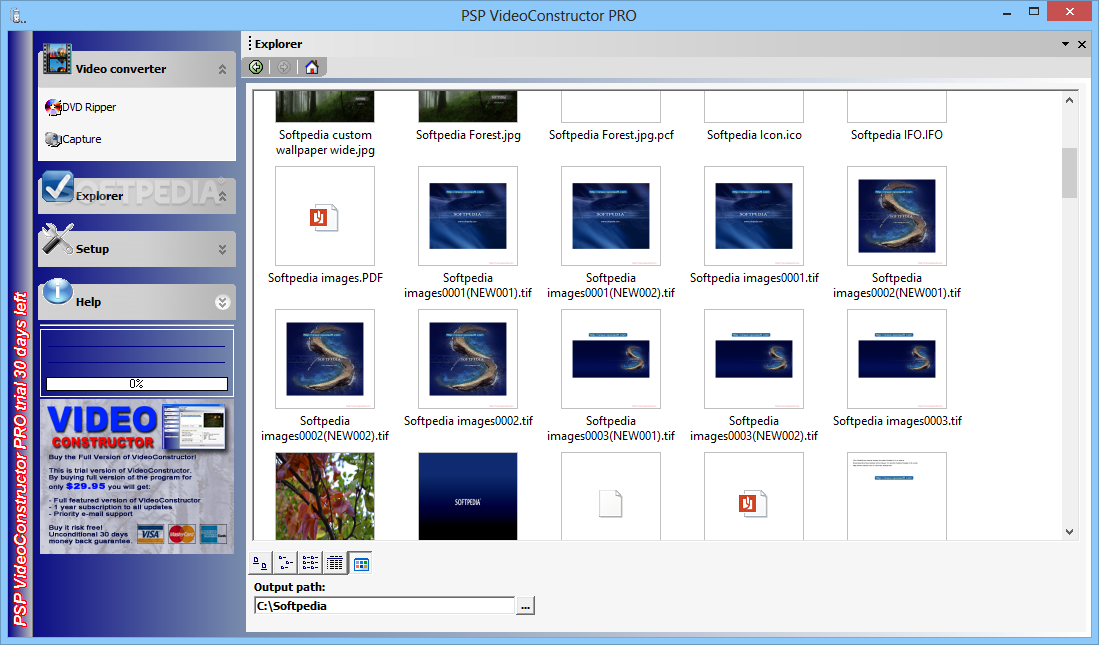Switch to small icons view

[x=285, y=563]
